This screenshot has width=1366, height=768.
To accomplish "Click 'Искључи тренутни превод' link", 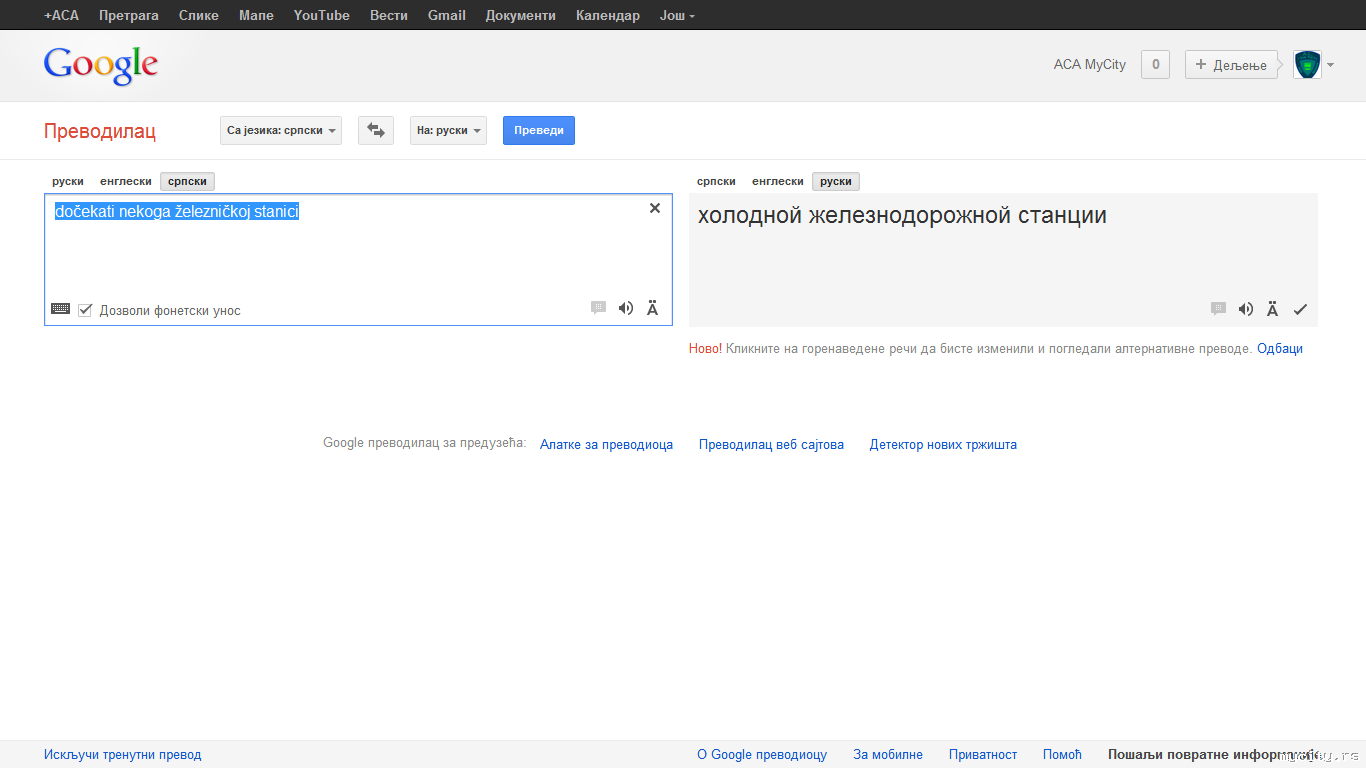I will click(123, 755).
